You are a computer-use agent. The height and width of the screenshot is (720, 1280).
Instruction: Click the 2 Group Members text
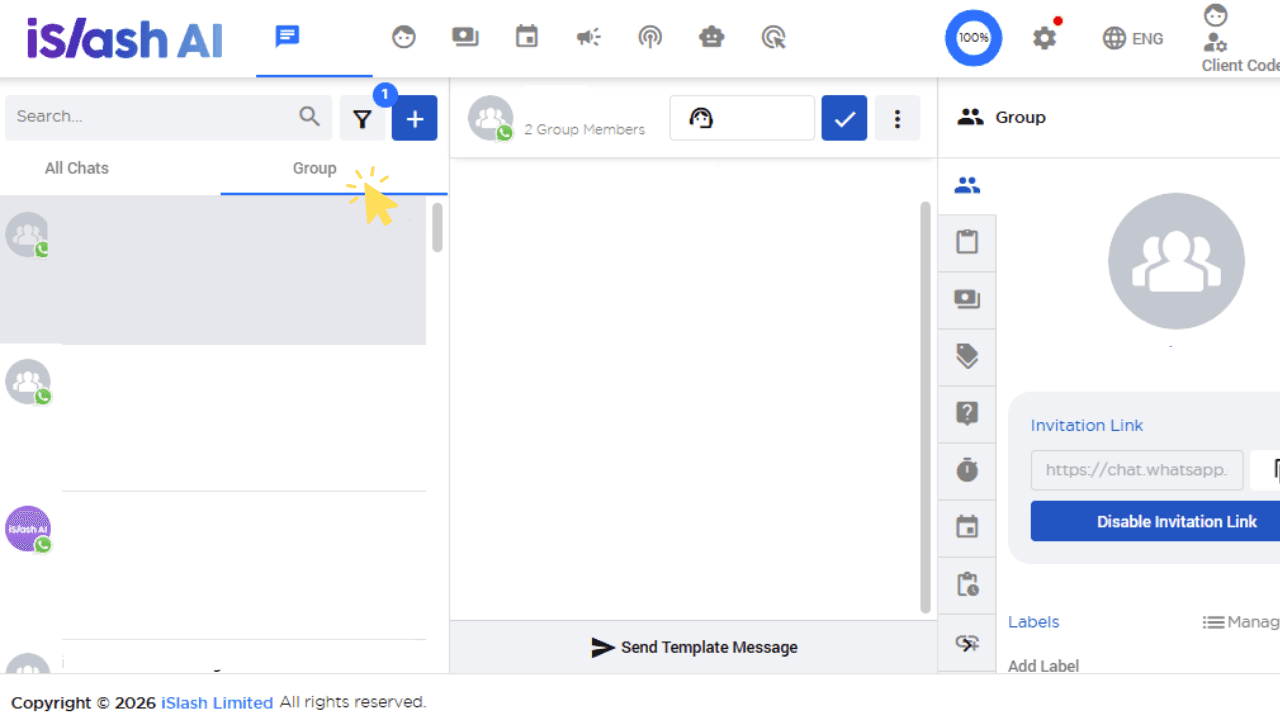point(585,129)
